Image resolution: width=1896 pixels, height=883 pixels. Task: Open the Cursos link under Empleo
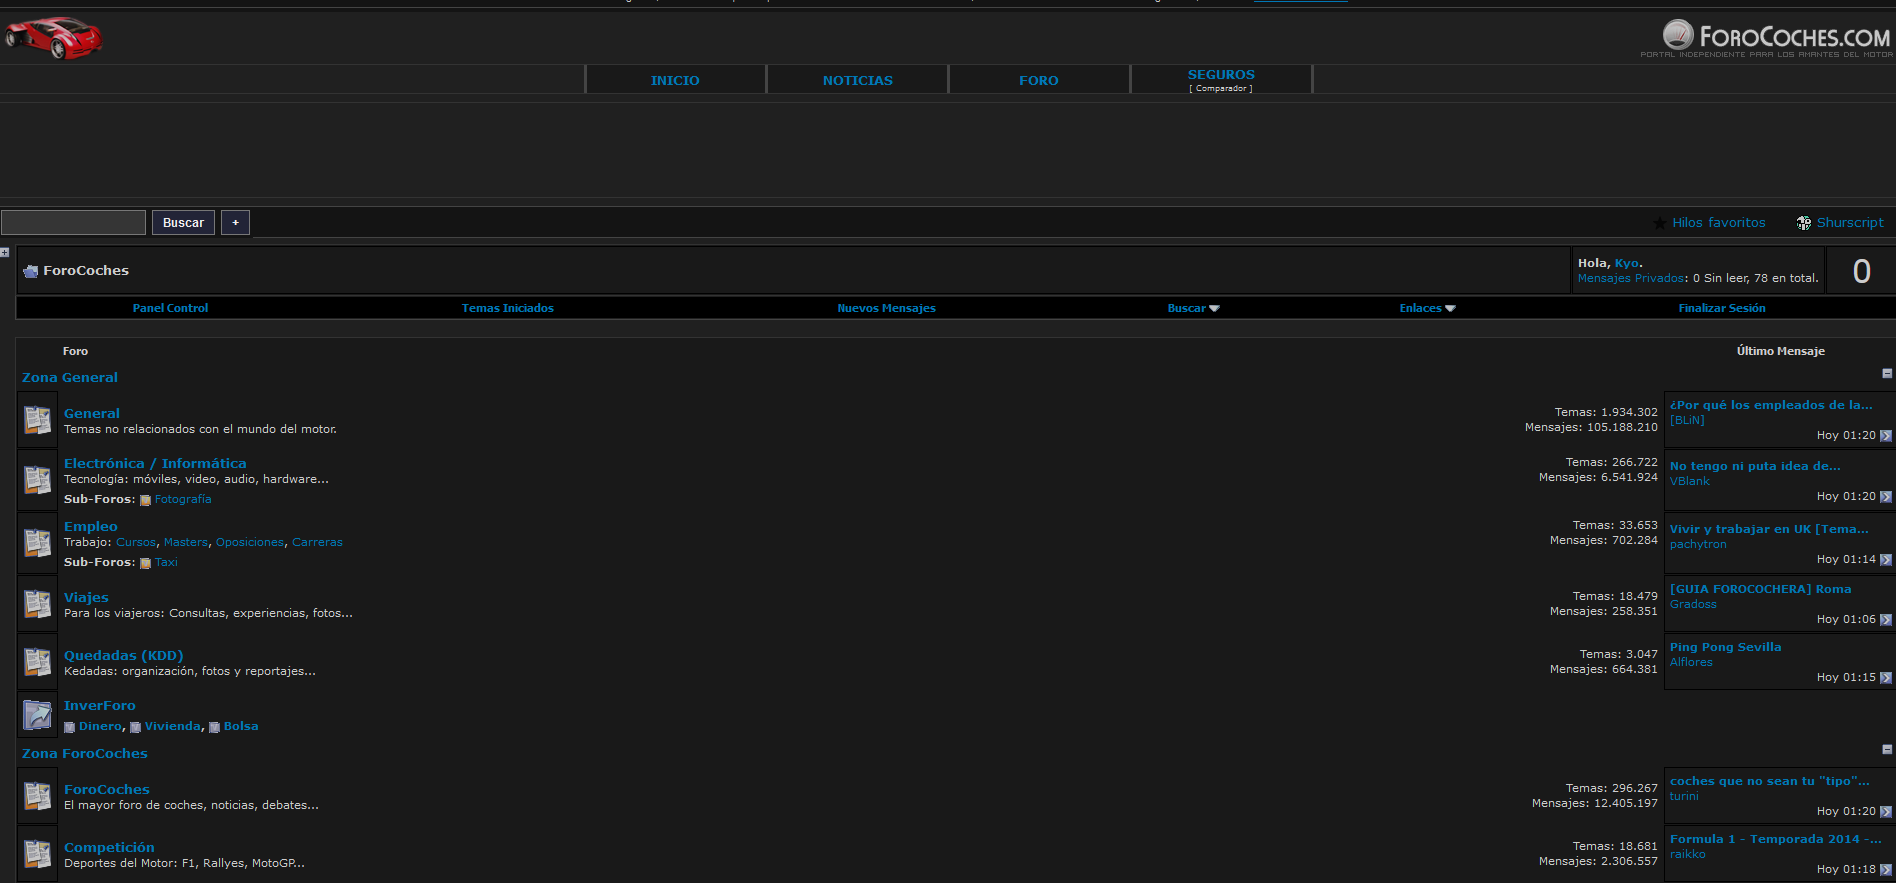tap(136, 542)
